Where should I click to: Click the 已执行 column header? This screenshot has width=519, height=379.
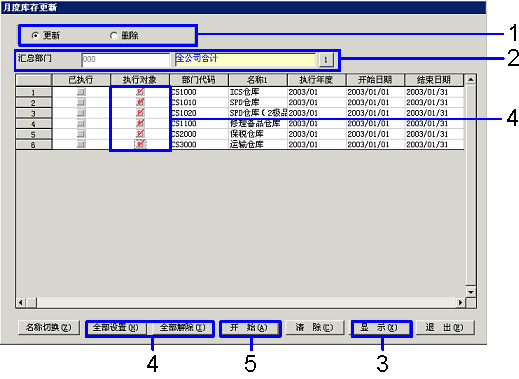coord(81,80)
